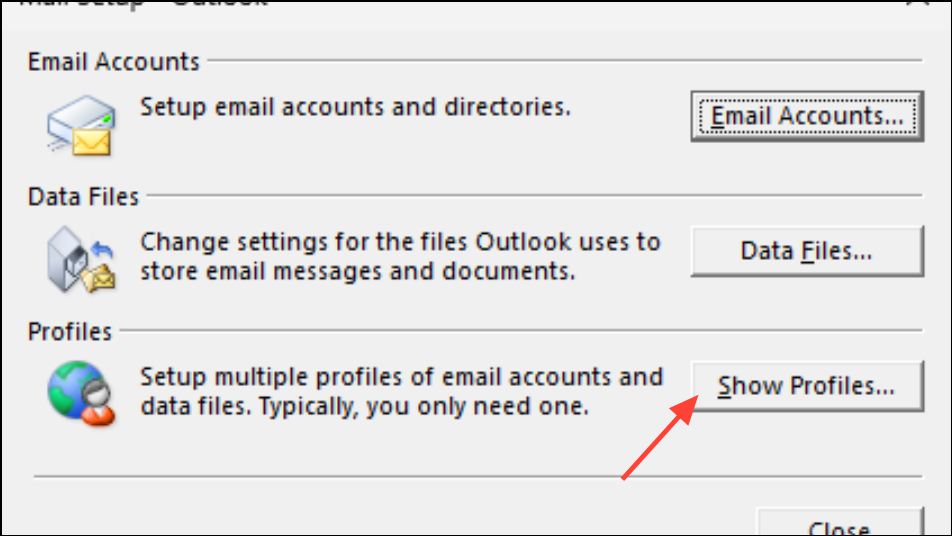
Task: Click the text 'Setup multiple profiles of email accounts and'
Action: [402, 377]
